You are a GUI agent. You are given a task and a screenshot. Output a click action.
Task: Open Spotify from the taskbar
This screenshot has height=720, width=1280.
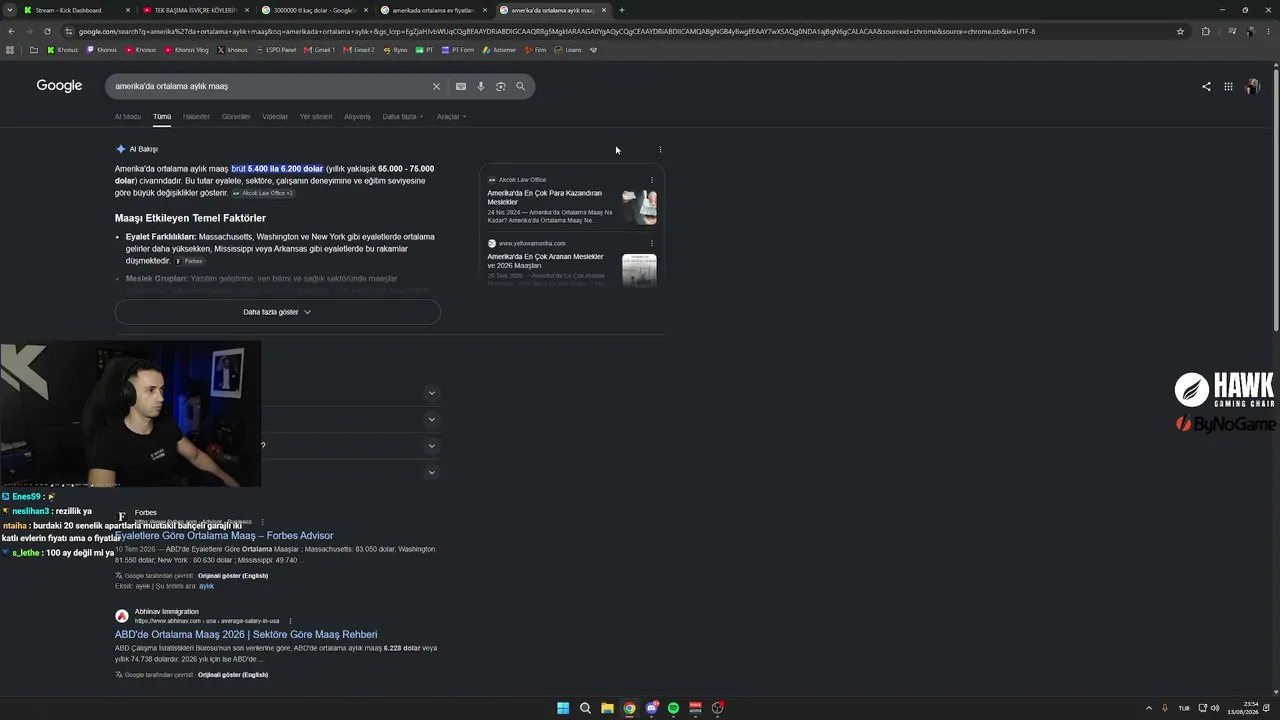[x=673, y=708]
